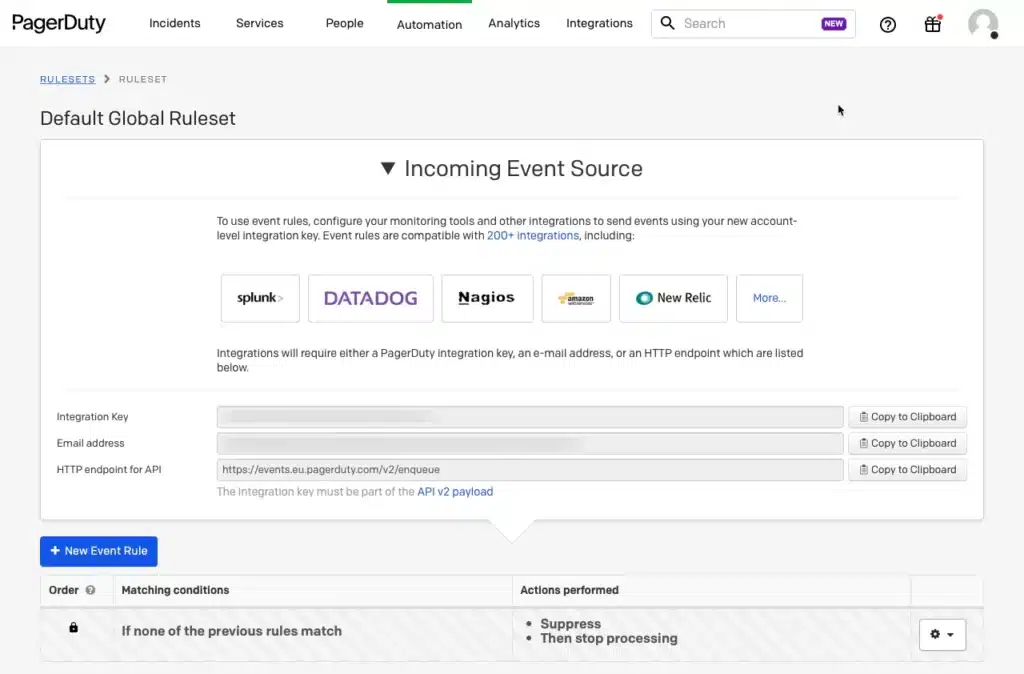Click the HTTP endpoint for API field
The height and width of the screenshot is (674, 1024).
[530, 470]
